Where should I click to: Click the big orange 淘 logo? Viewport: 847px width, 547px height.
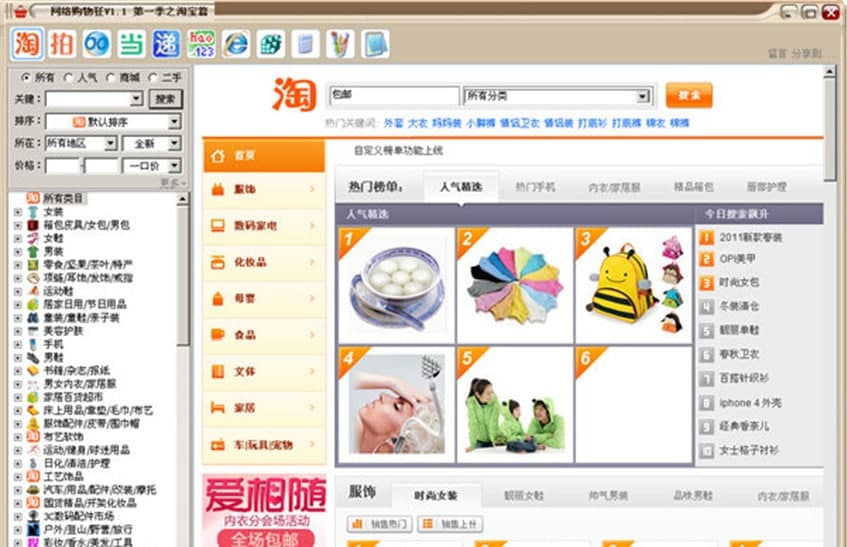(x=294, y=94)
